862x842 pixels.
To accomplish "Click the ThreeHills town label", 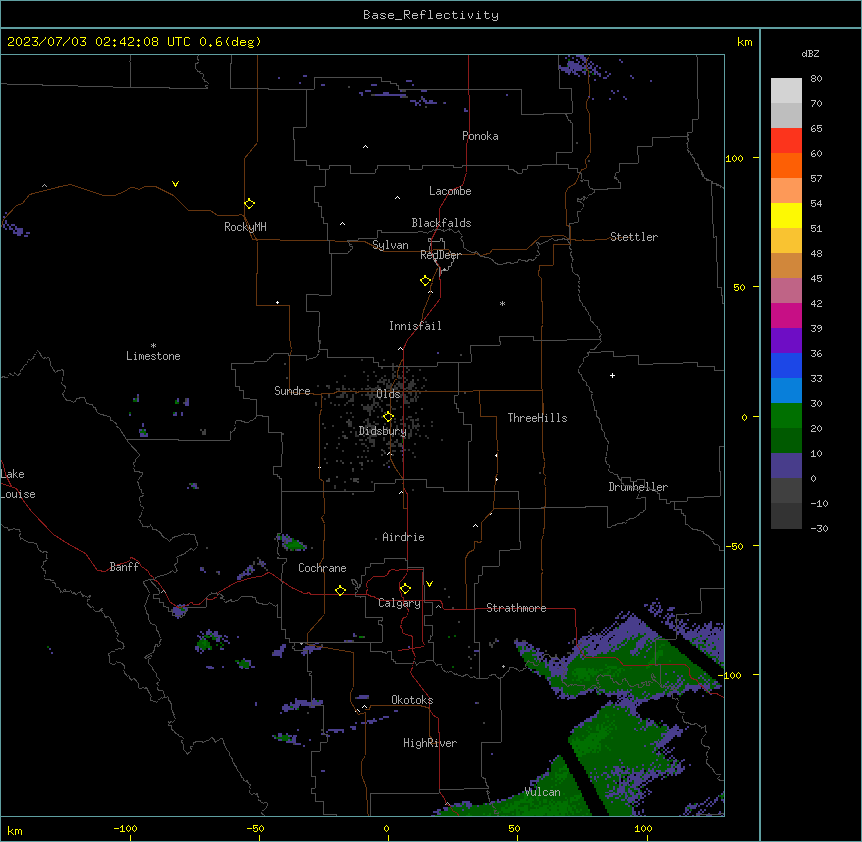I will (537, 418).
